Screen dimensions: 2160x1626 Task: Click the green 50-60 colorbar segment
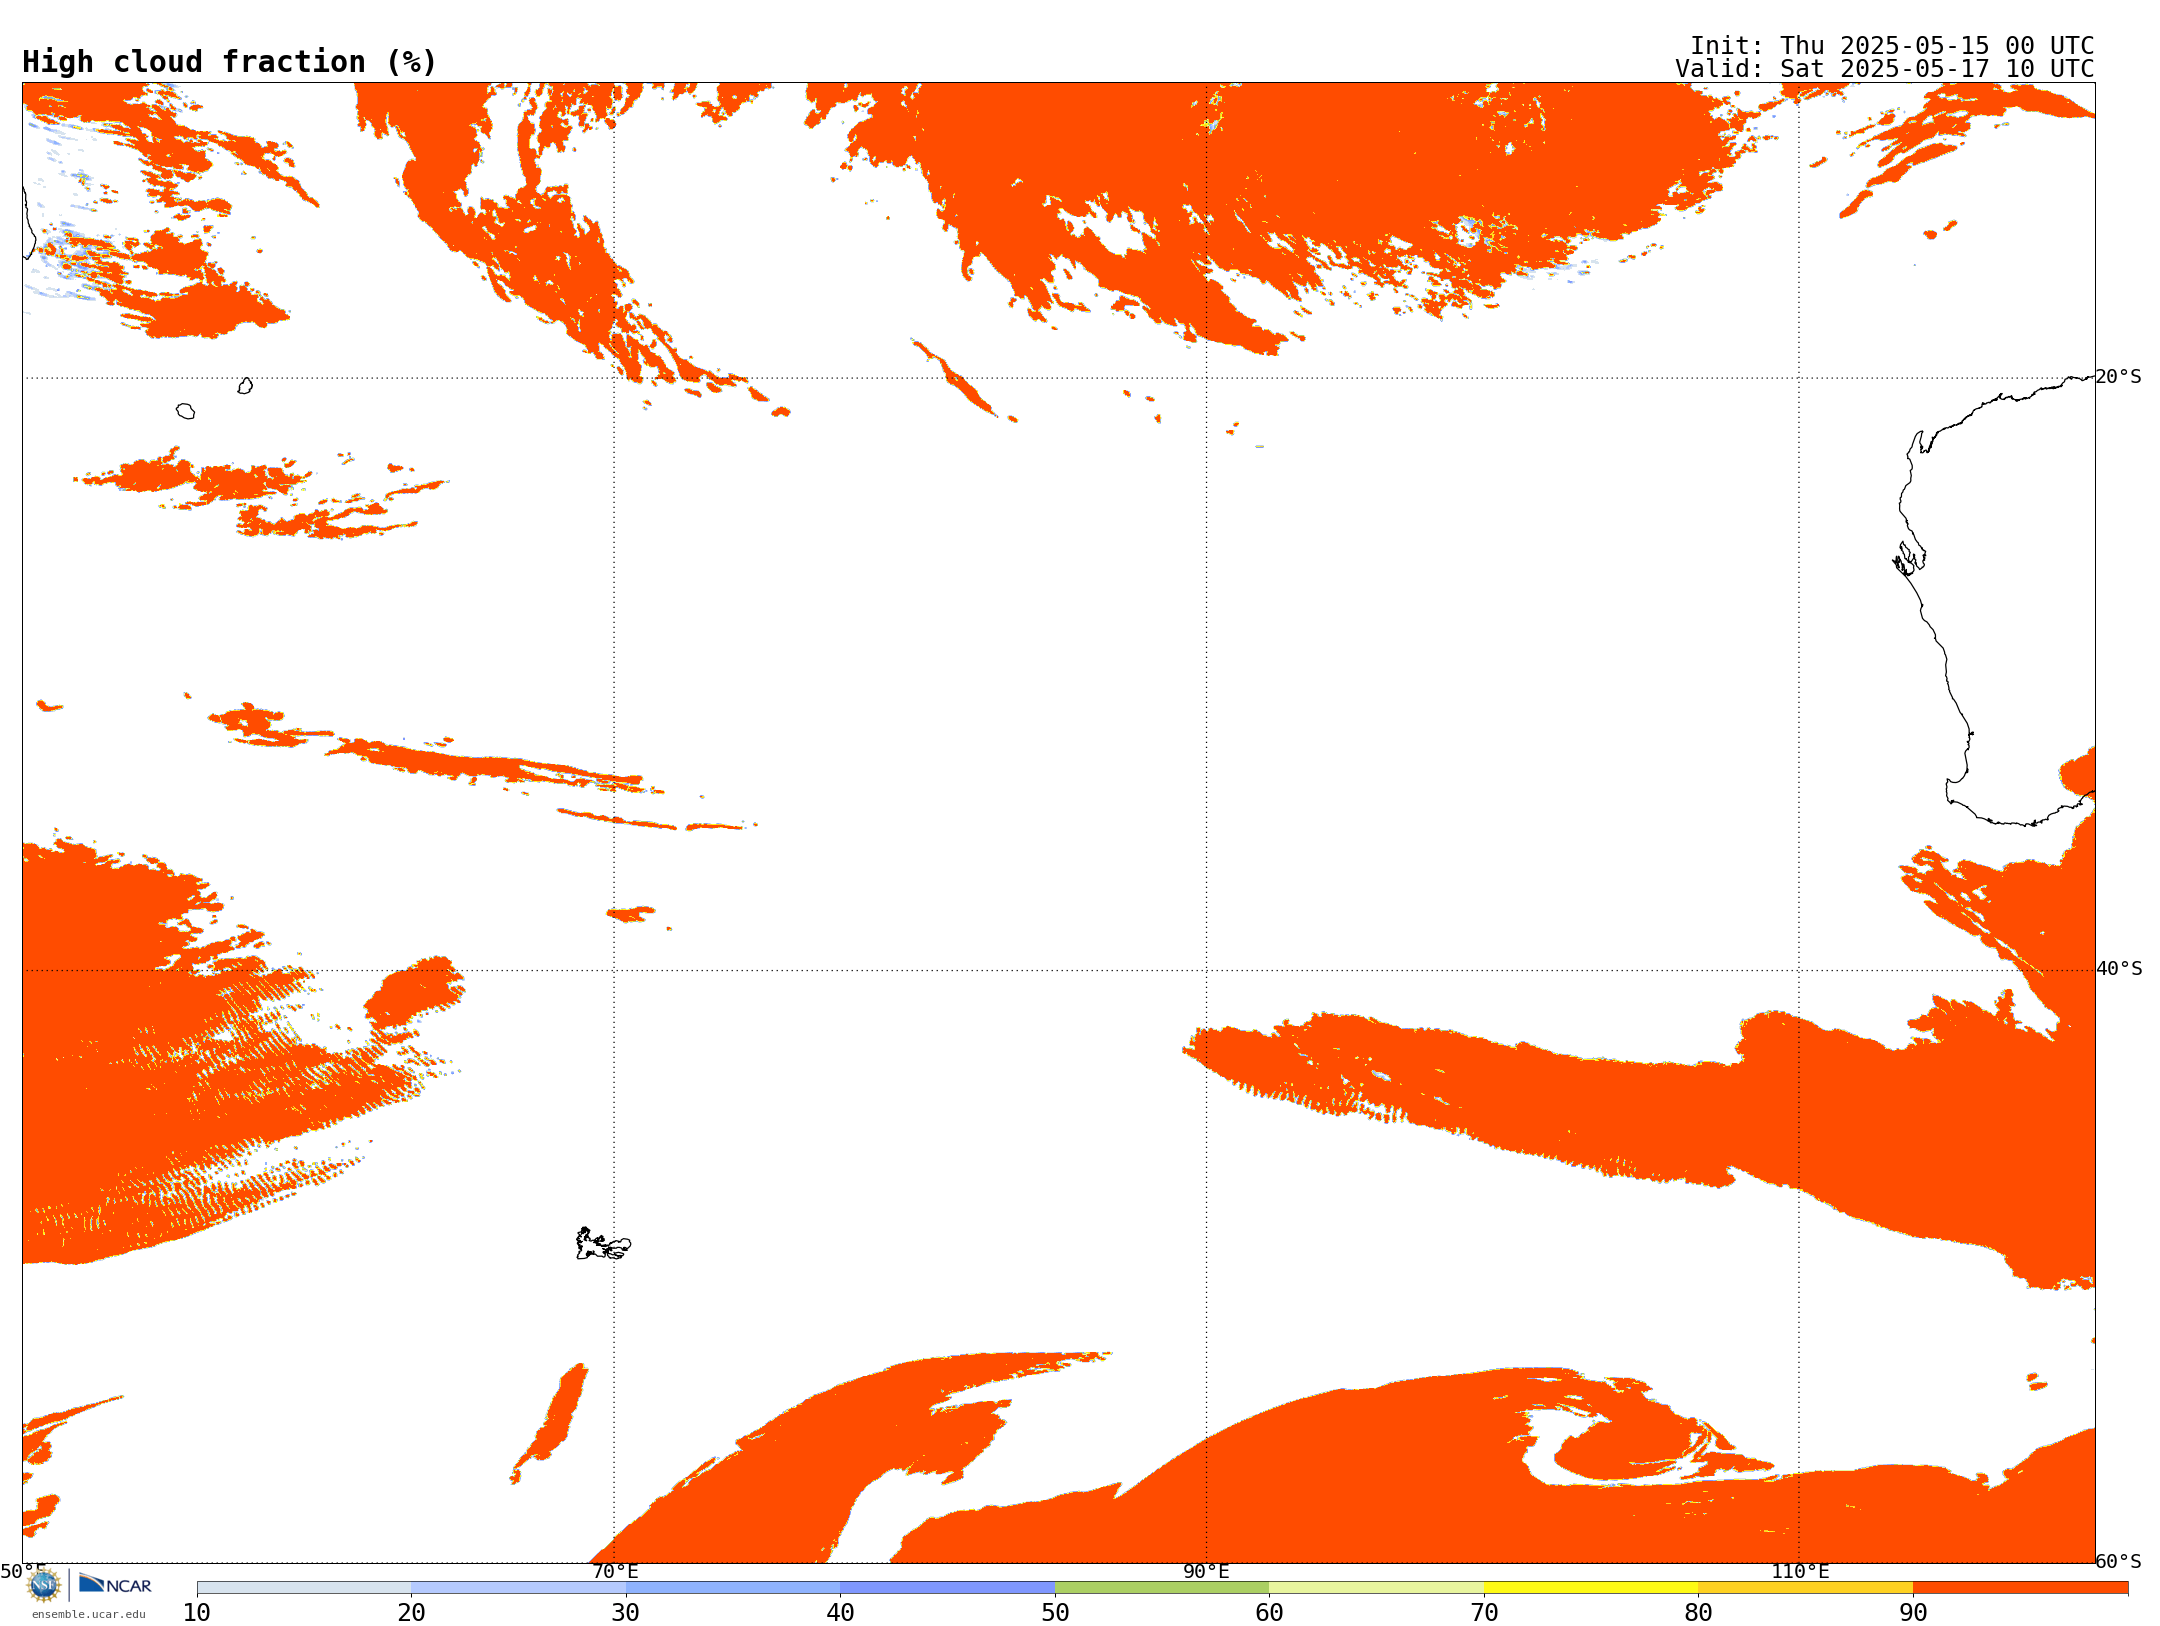[1162, 1588]
